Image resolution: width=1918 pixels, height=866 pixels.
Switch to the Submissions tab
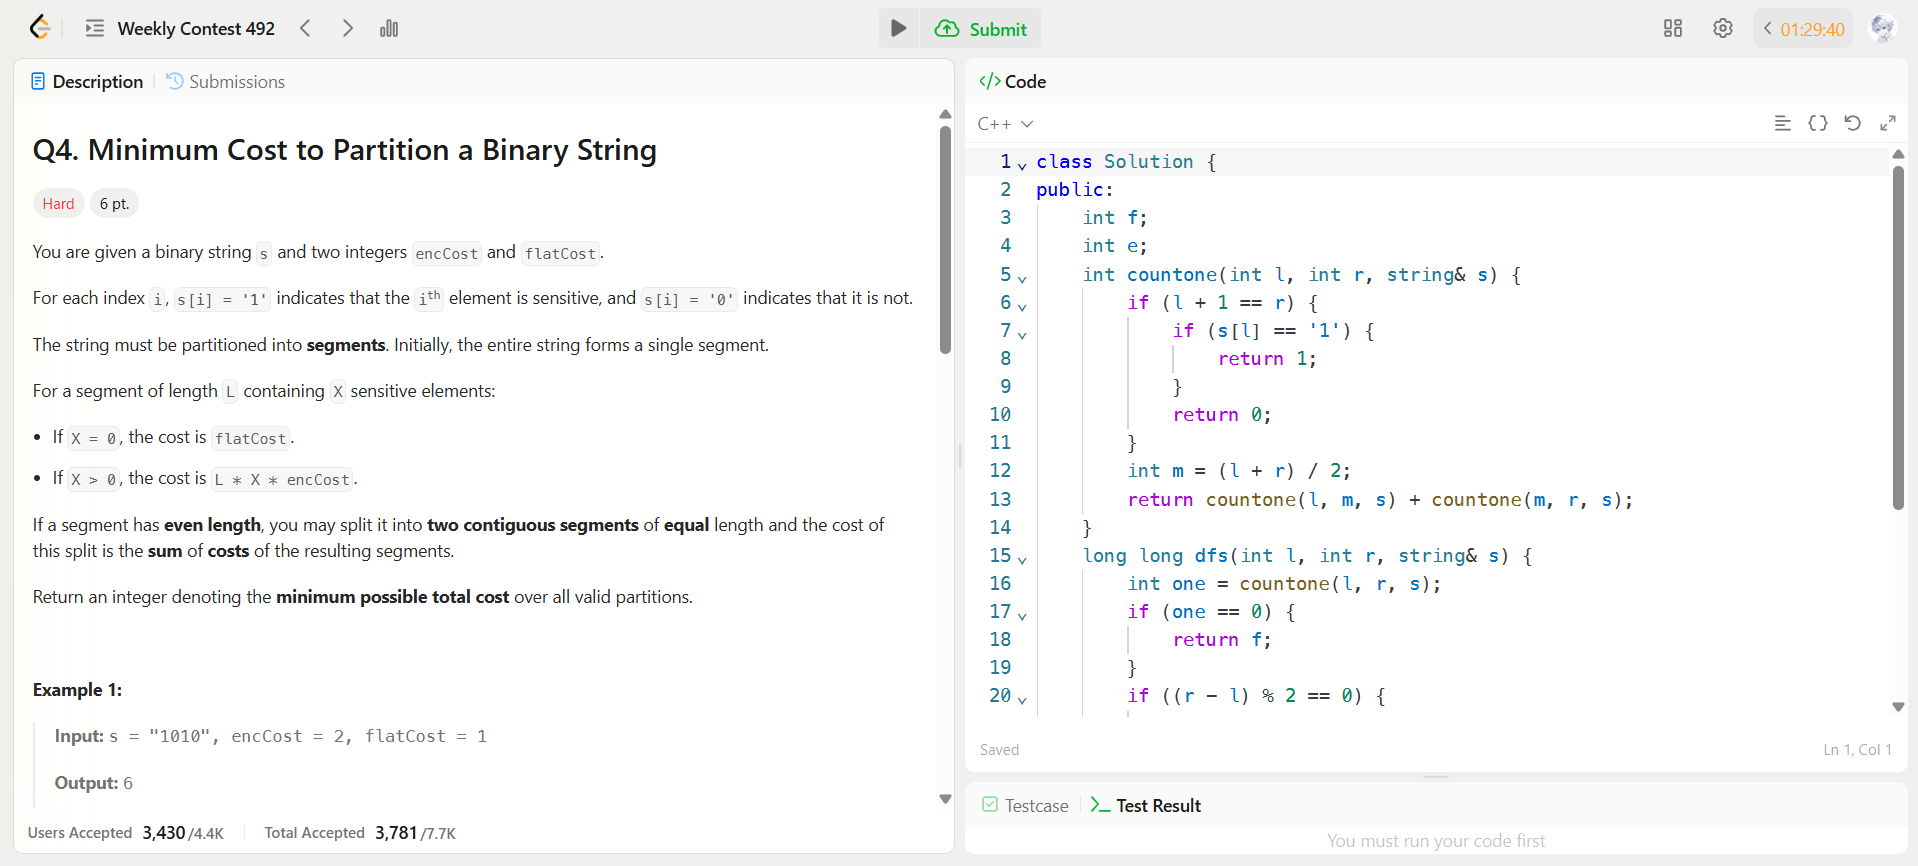[x=226, y=82]
